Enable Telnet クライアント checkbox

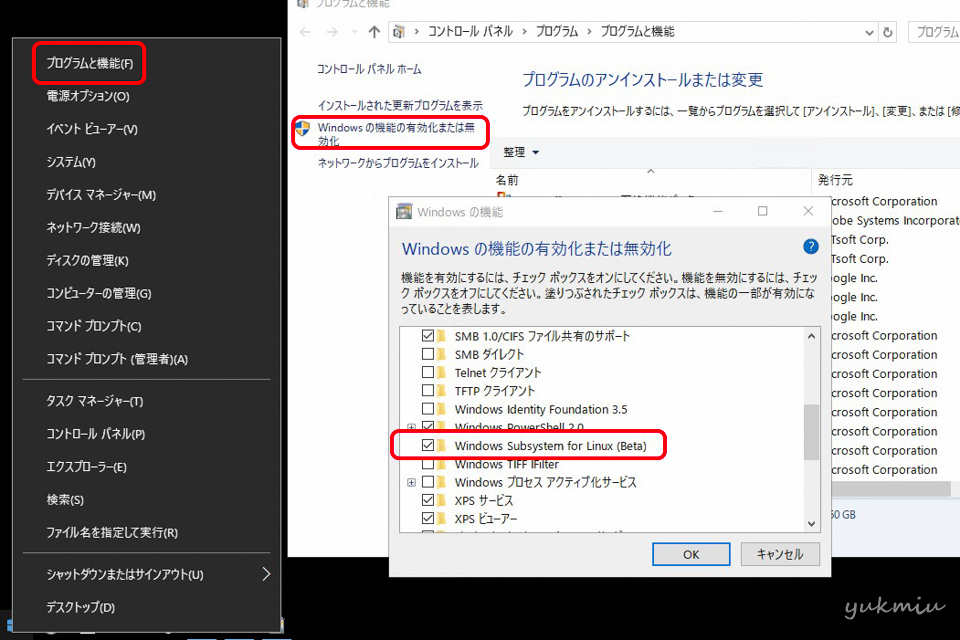coord(428,372)
